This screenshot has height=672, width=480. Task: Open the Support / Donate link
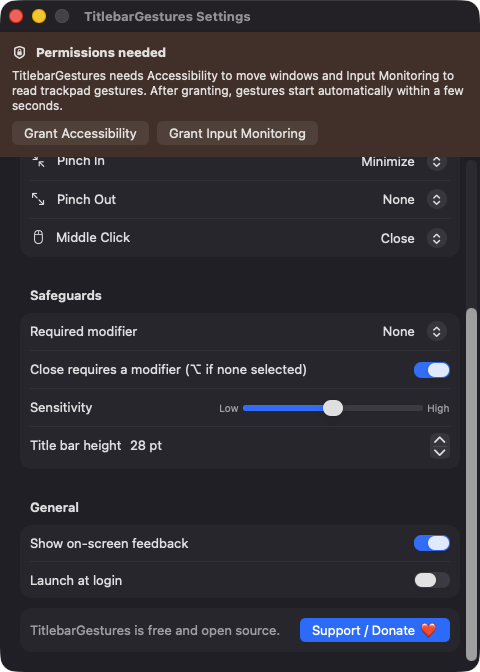375,630
